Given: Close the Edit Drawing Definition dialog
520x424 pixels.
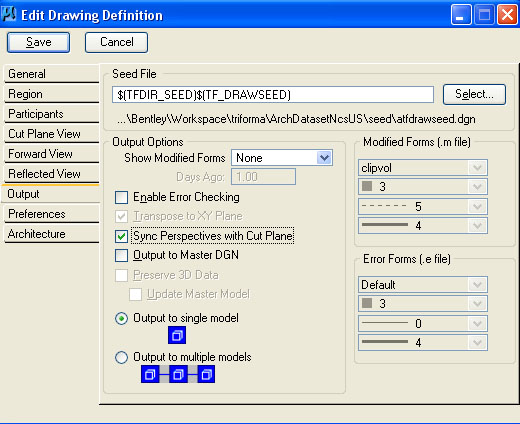Looking at the screenshot, I should [x=507, y=15].
